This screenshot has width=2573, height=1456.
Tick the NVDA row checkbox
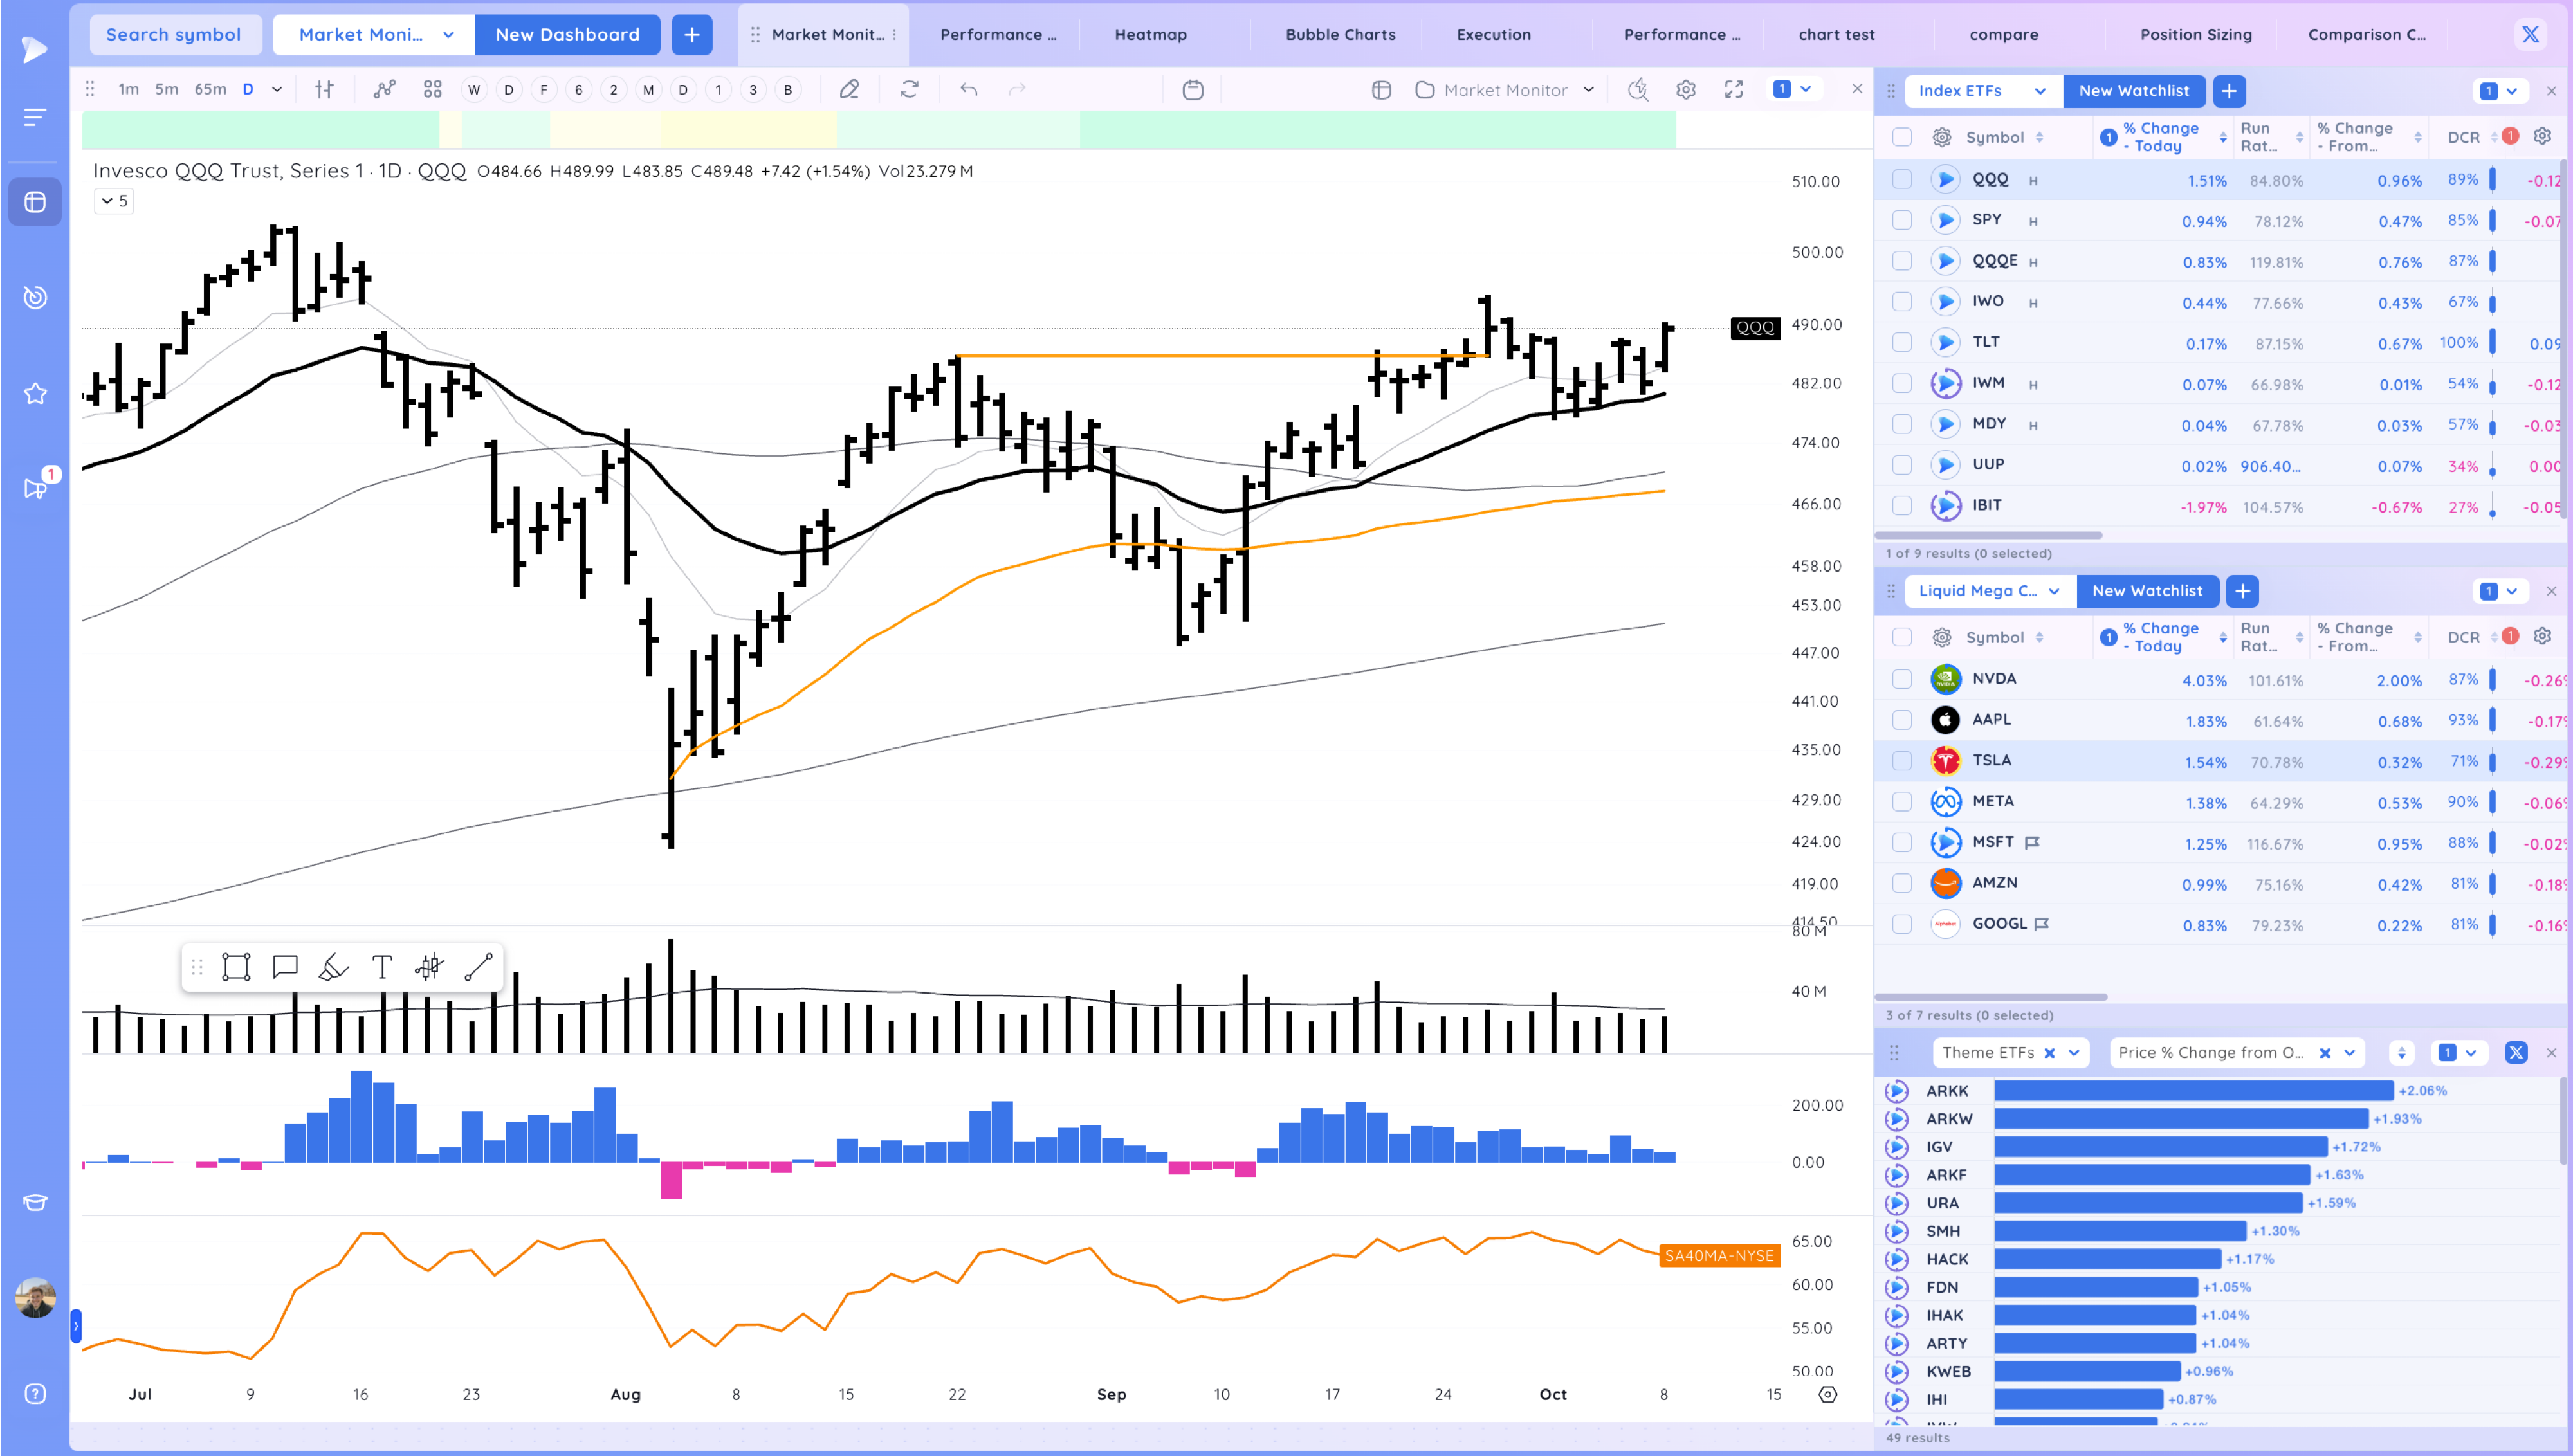(x=1902, y=680)
